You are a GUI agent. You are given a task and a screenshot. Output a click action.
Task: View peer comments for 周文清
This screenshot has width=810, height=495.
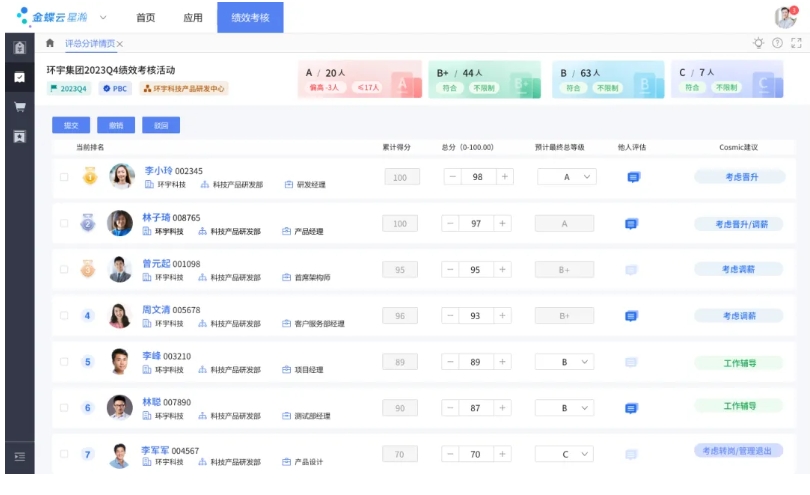[x=631, y=316]
